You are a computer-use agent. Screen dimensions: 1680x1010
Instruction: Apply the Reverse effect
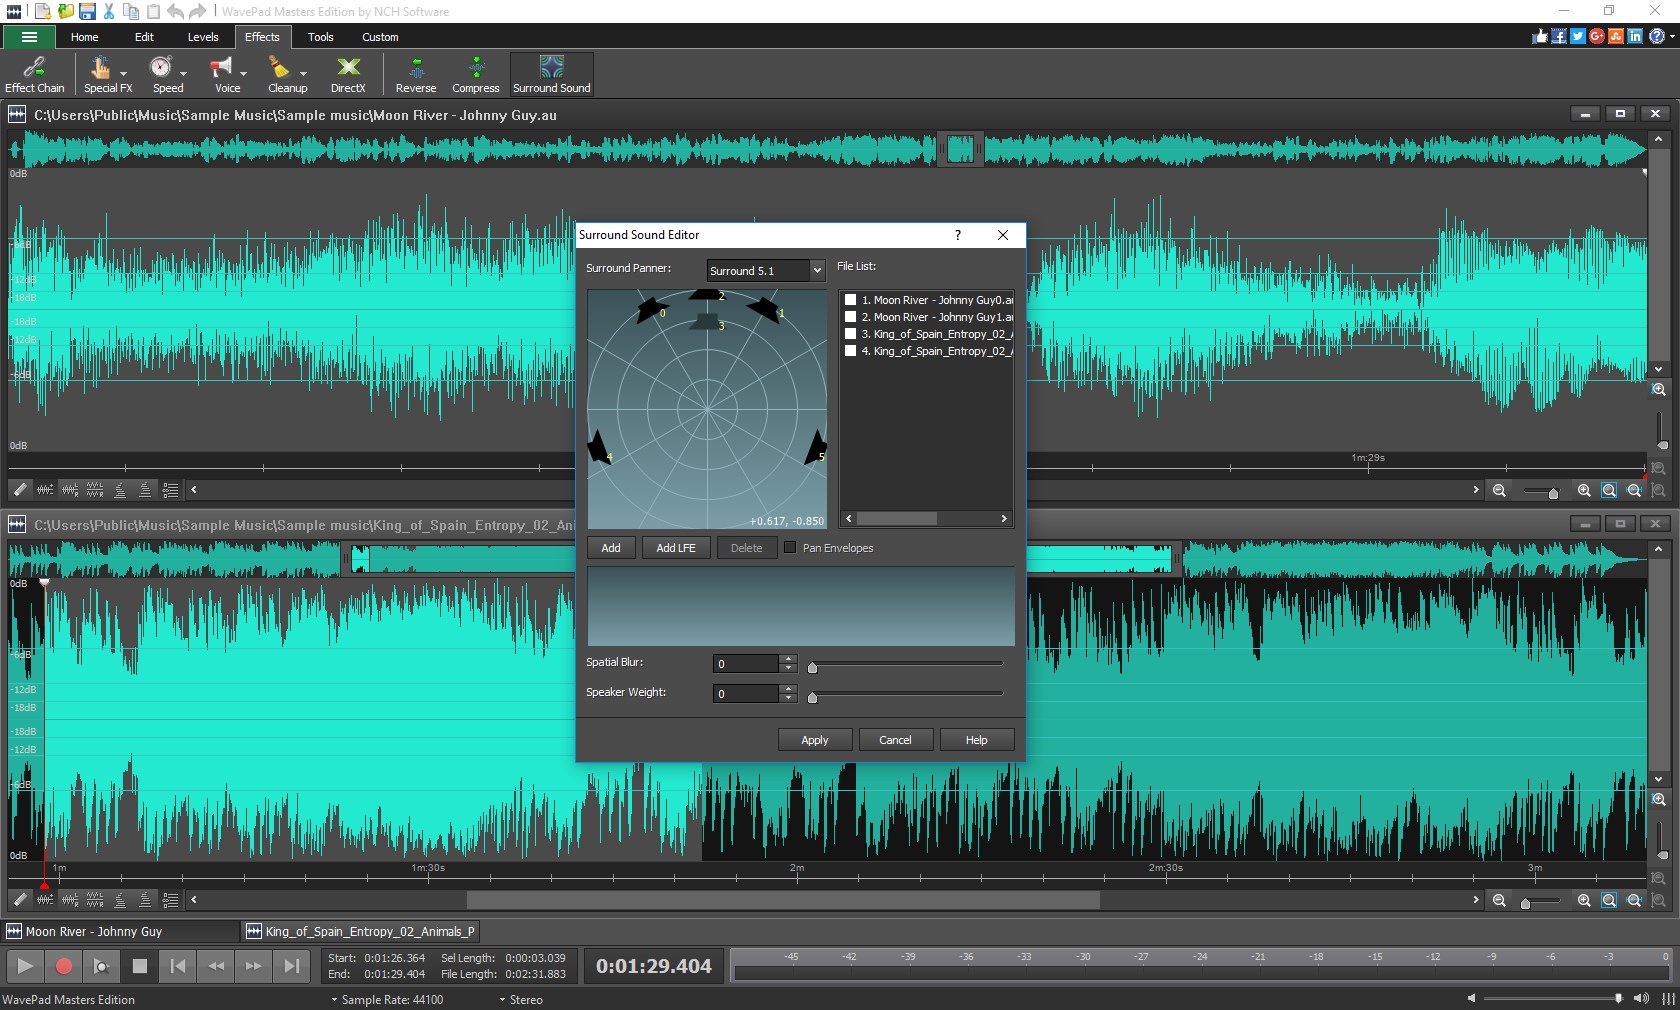415,72
